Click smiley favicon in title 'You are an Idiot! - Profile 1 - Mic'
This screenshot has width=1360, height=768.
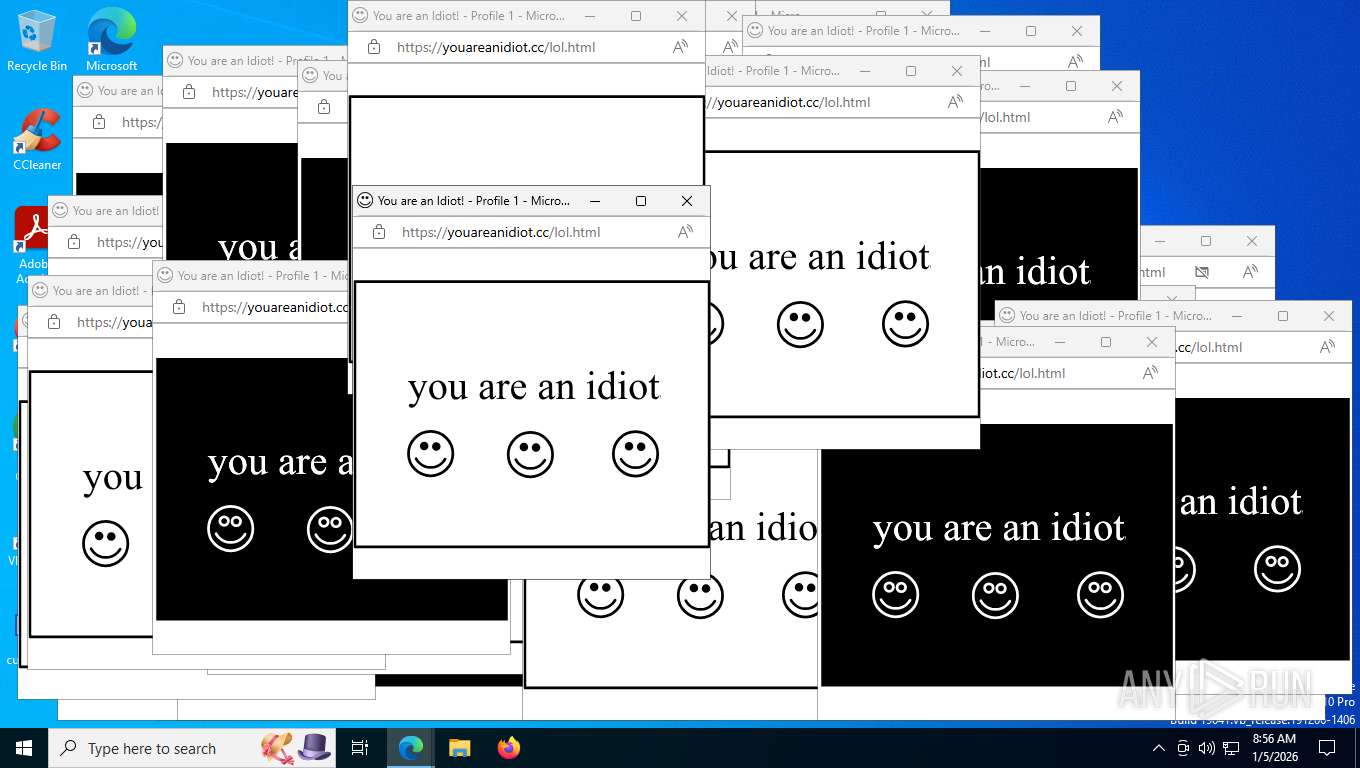pos(163,275)
